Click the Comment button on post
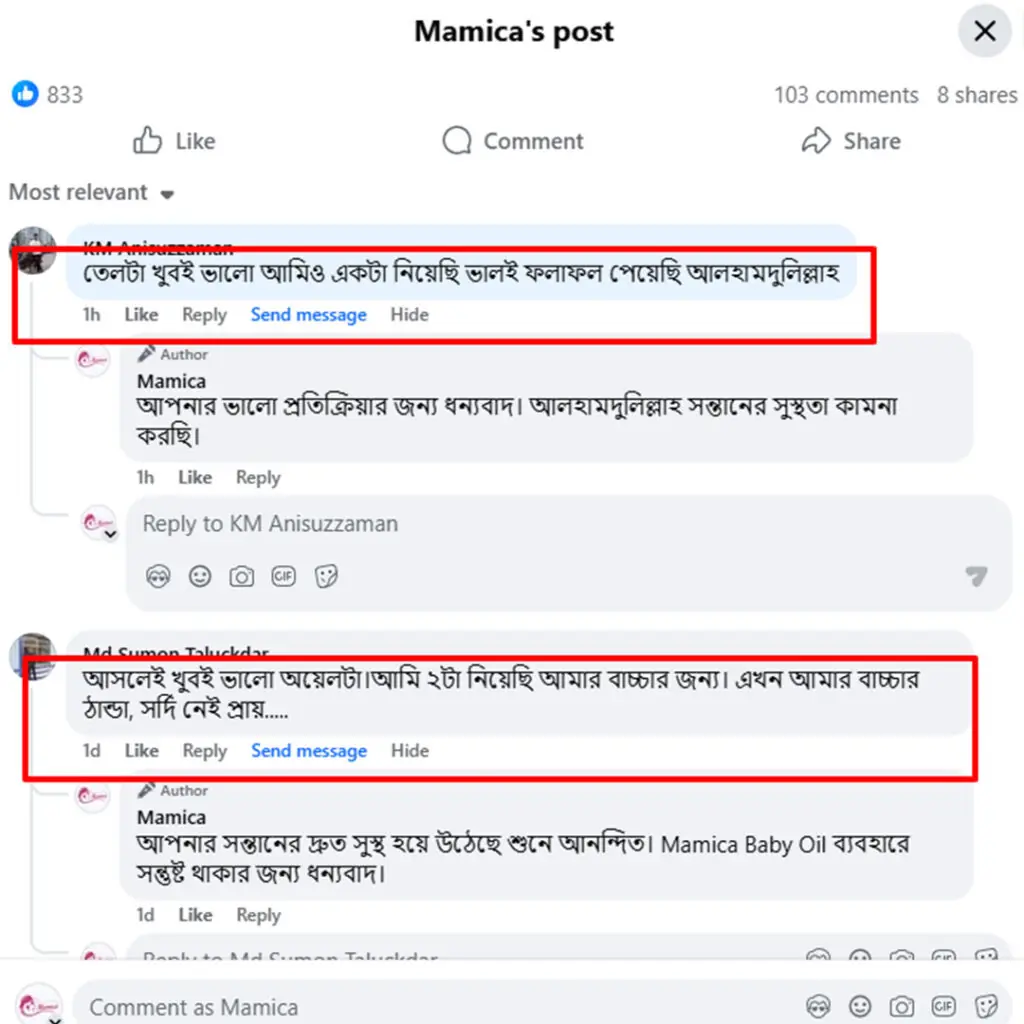 coord(513,141)
